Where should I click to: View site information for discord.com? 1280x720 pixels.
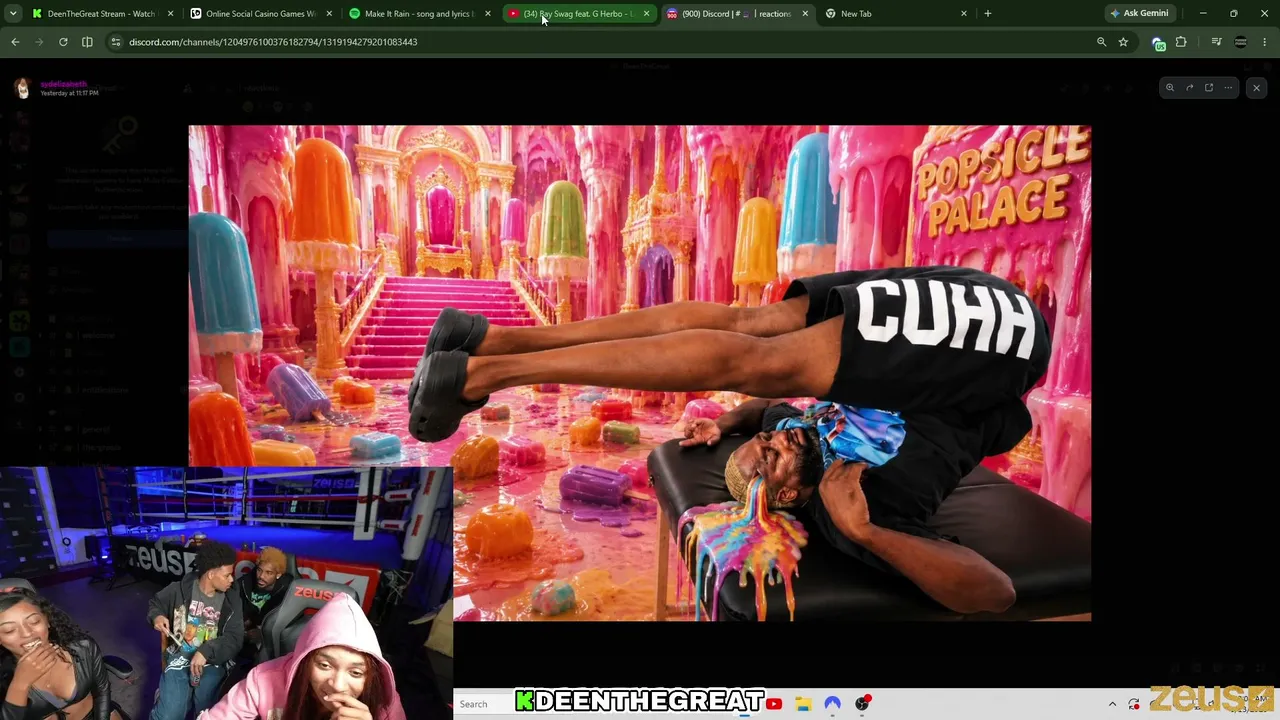click(116, 42)
